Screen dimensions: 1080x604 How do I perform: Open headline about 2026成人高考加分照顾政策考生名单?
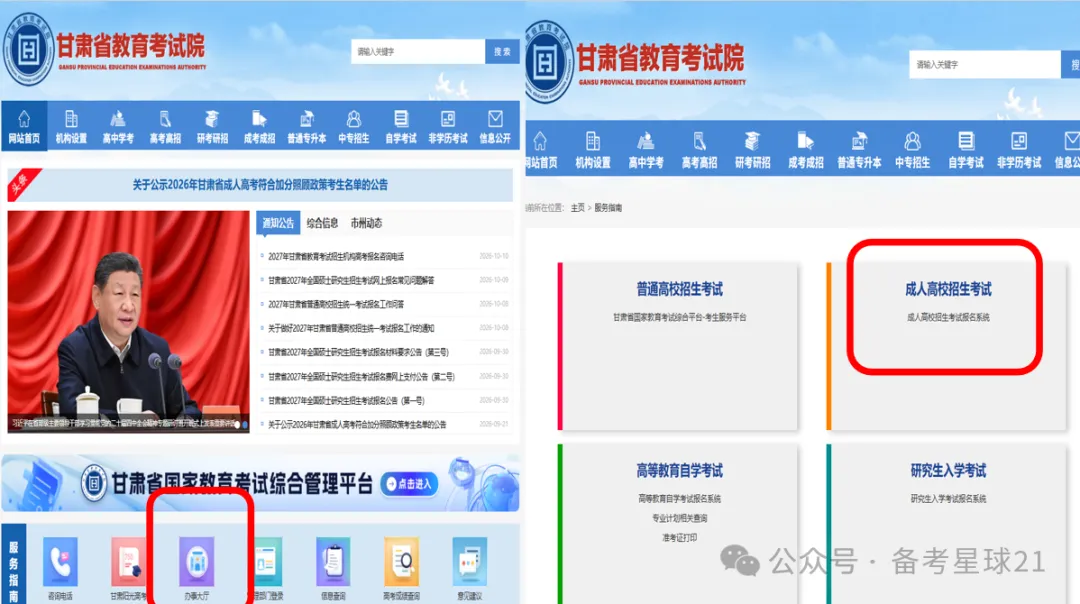pyautogui.click(x=260, y=185)
